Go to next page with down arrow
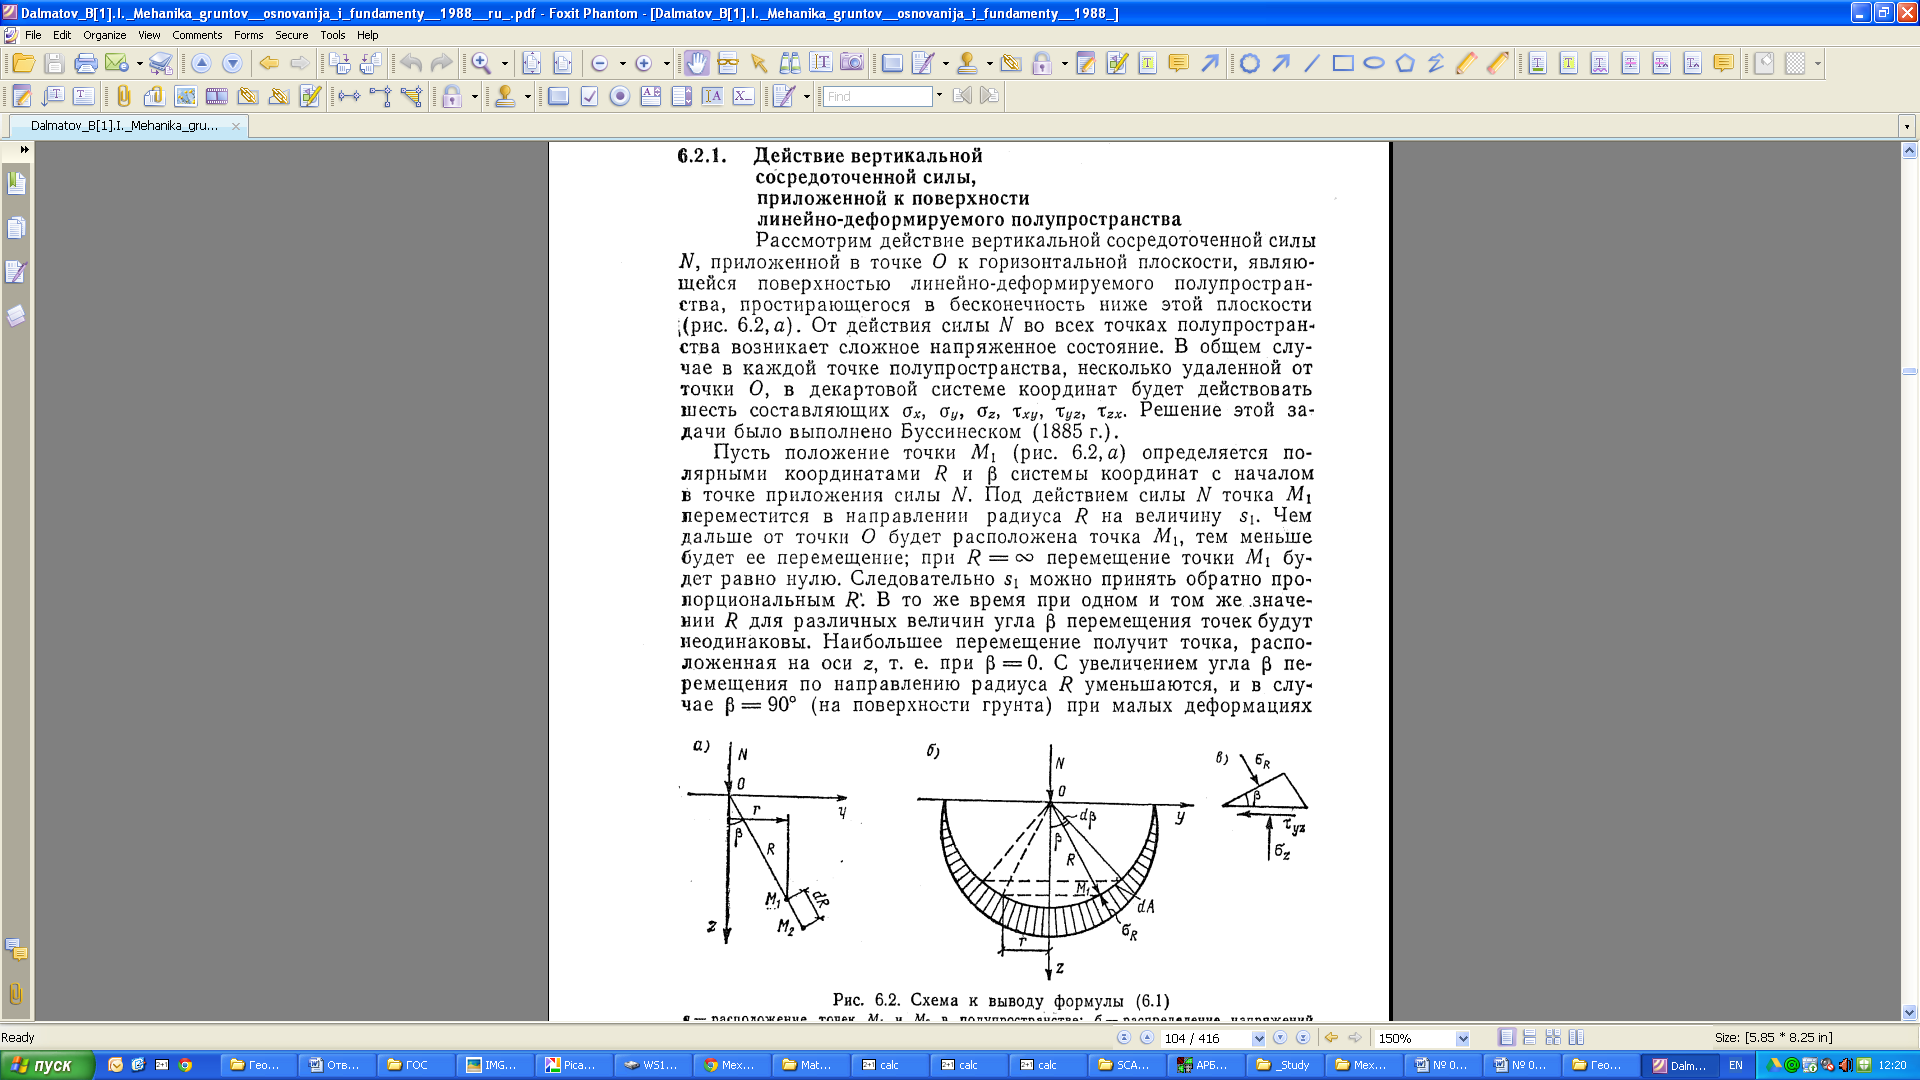Screen dimensions: 1920x1080 232,64
